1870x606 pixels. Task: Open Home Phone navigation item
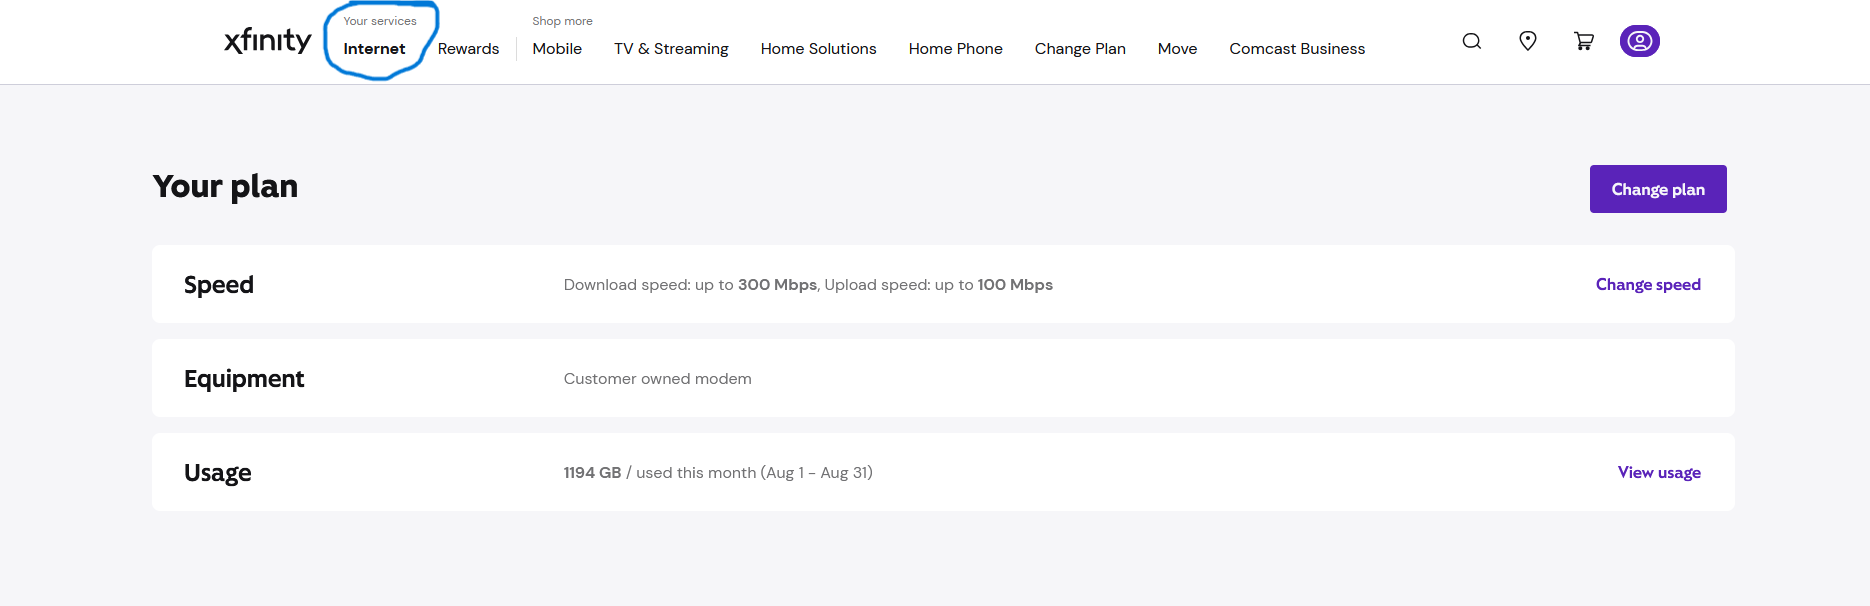(955, 48)
